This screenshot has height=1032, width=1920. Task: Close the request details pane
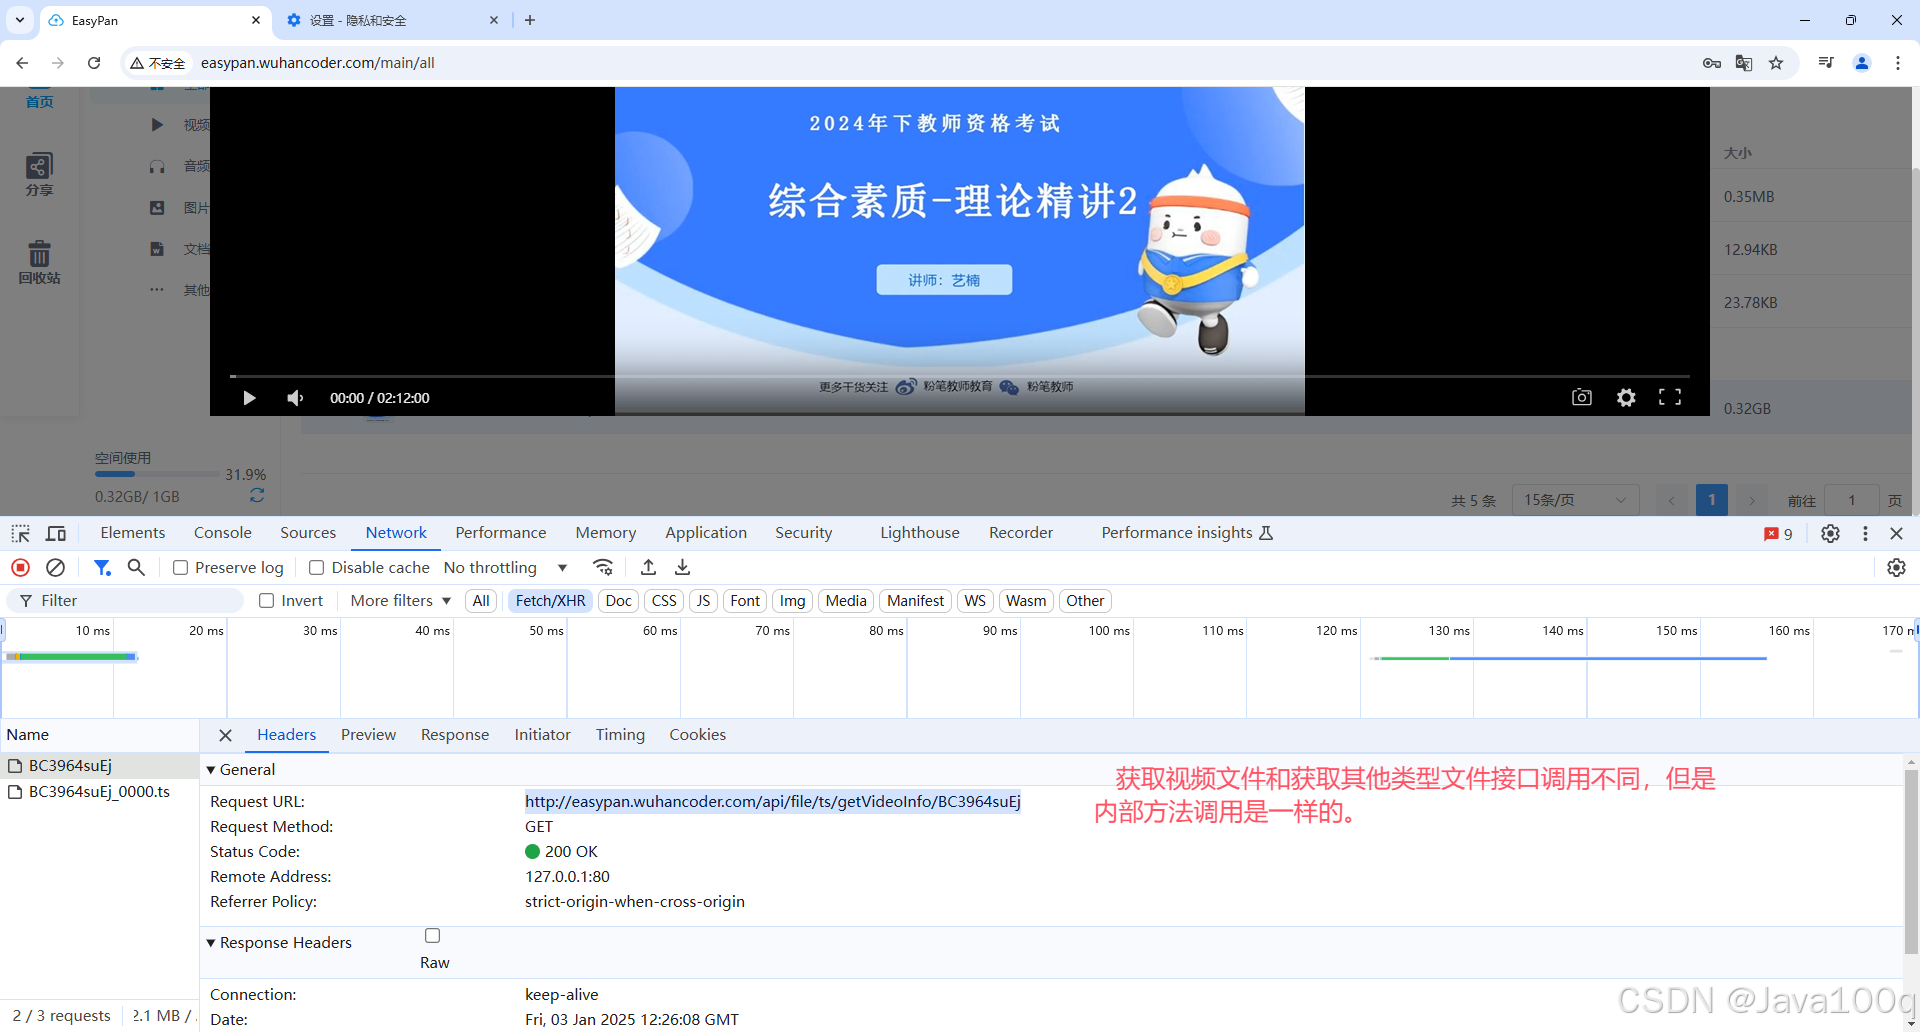point(225,735)
